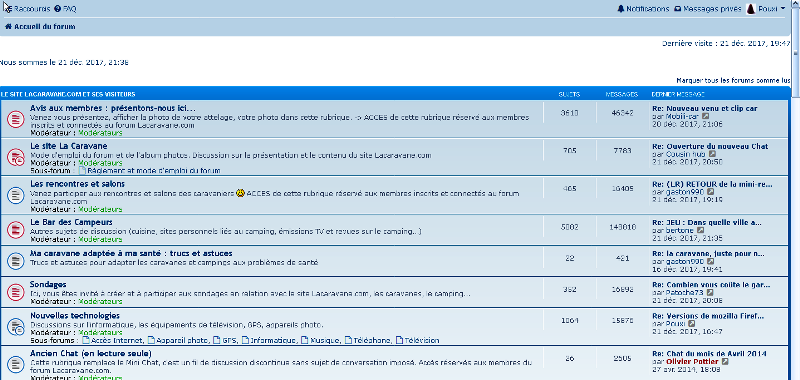Click the Sondages forum status icon
The image size is (800, 380).
click(x=15, y=292)
